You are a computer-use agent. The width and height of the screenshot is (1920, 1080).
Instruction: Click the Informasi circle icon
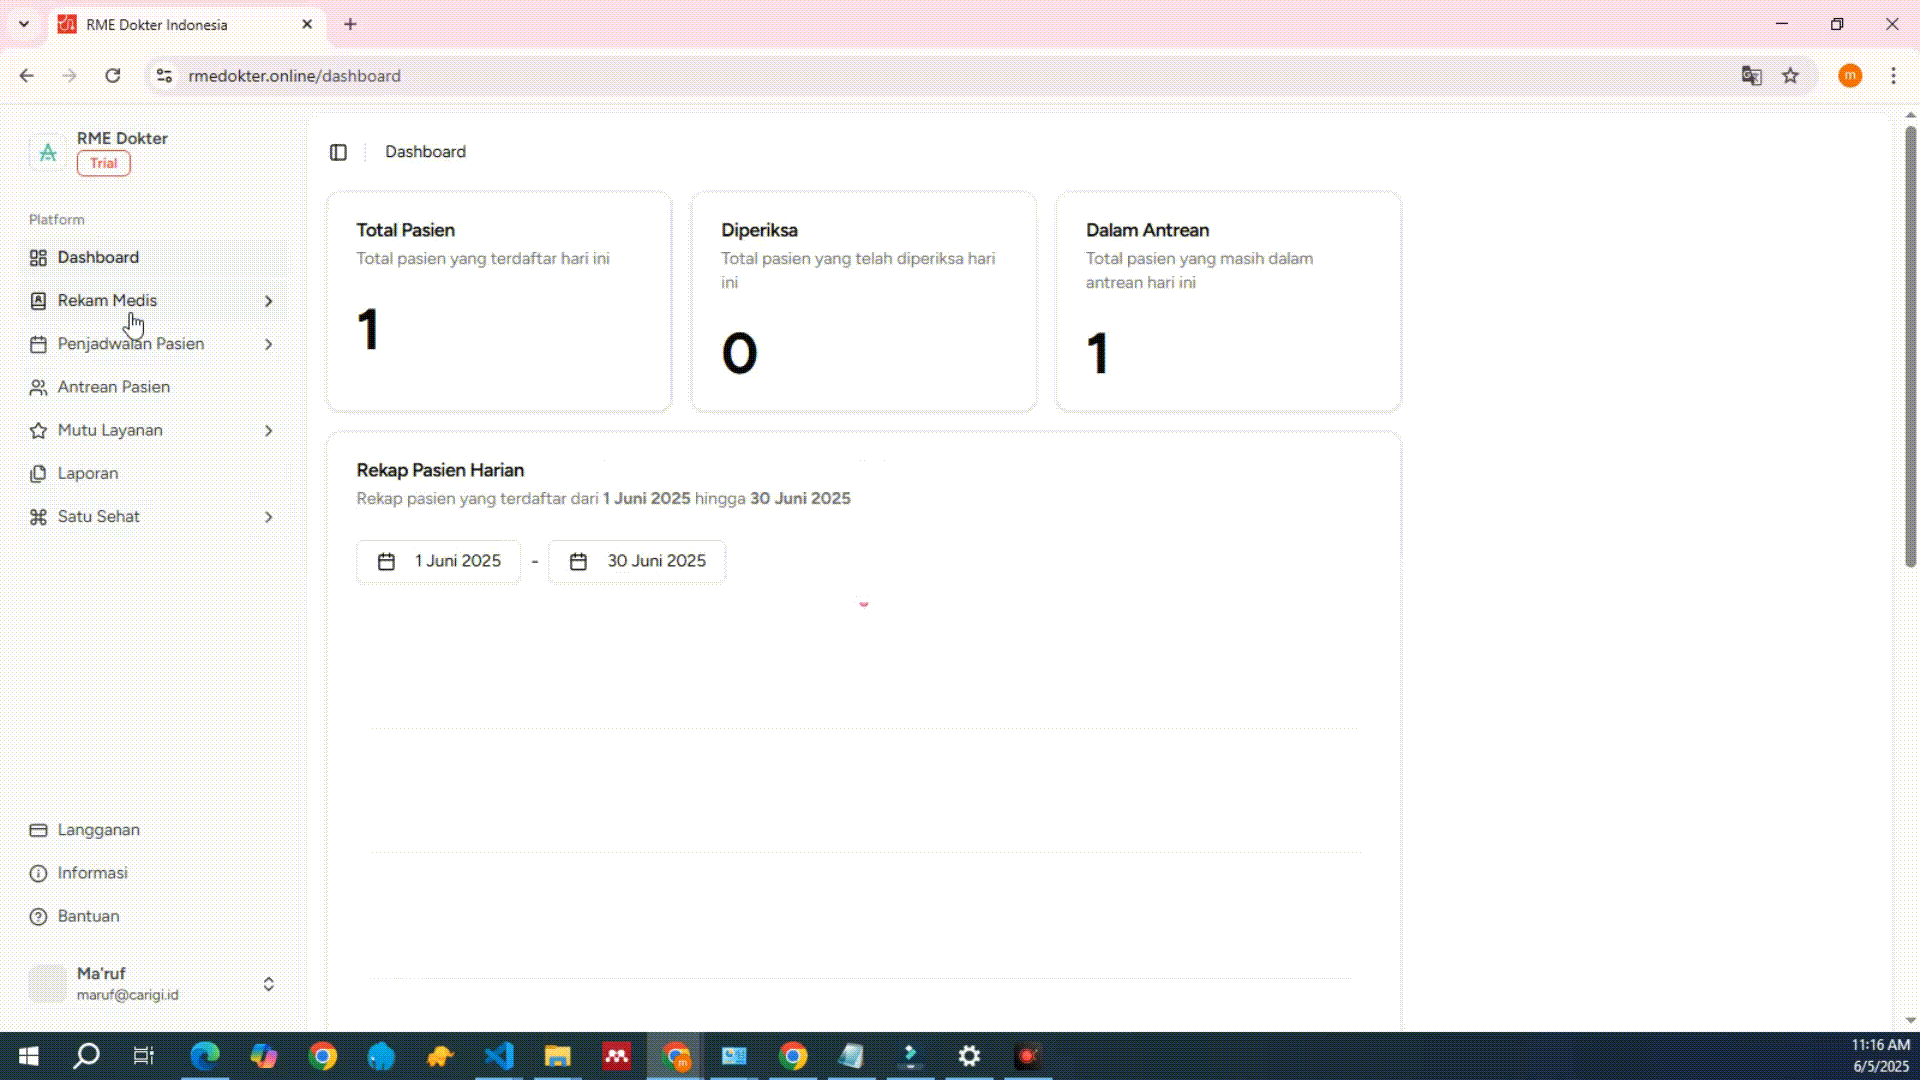(x=38, y=874)
